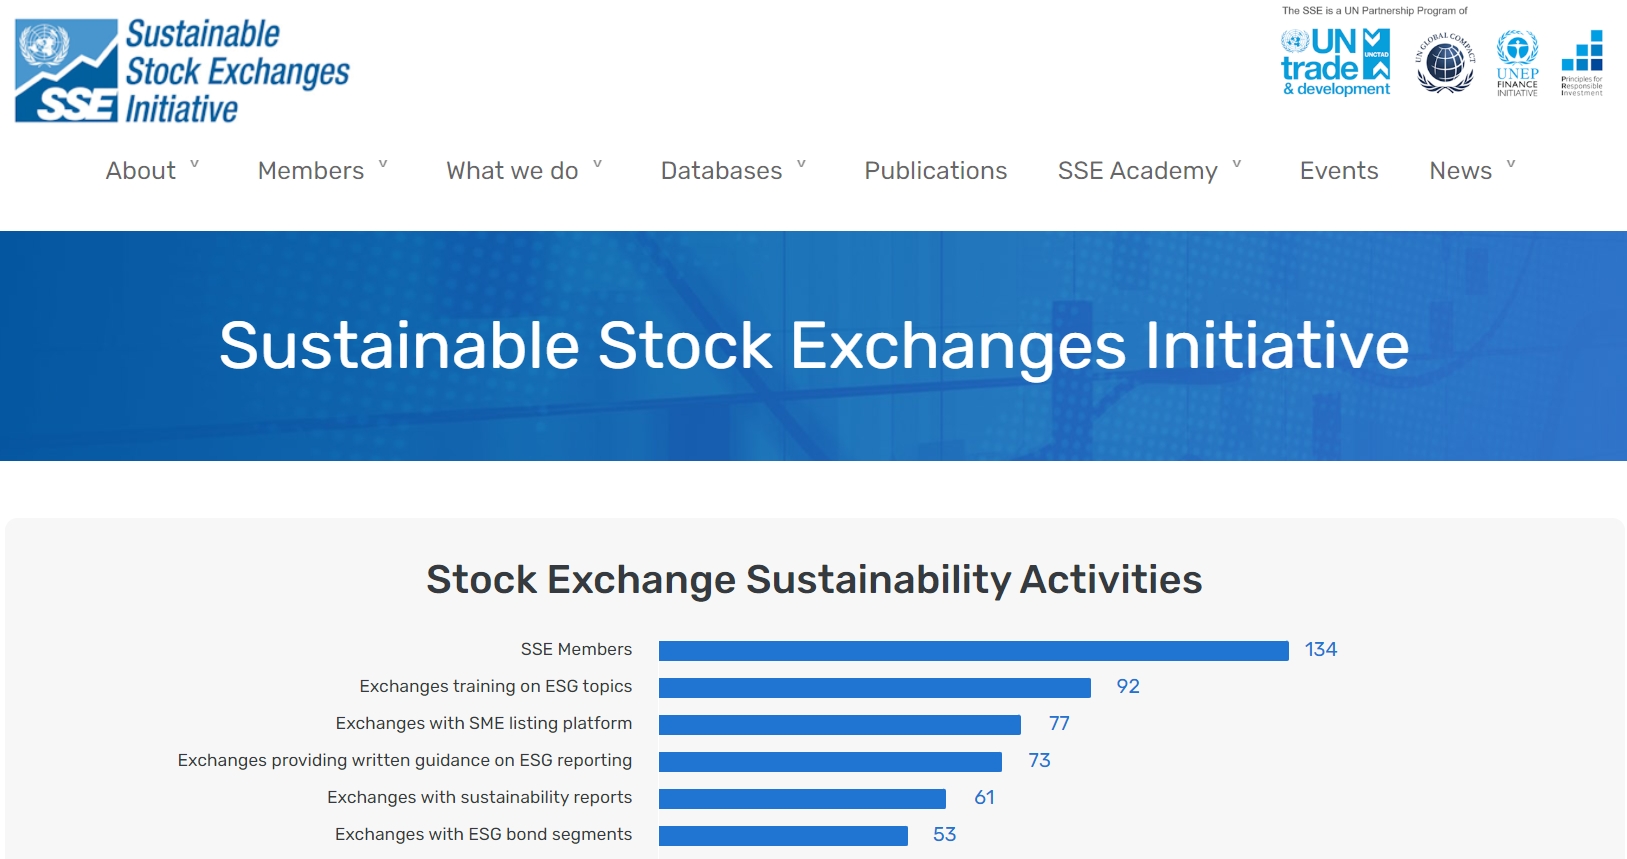The height and width of the screenshot is (859, 1627).
Task: Click the 'Stock Exchange Sustainability Activities' heading
Action: tap(814, 580)
